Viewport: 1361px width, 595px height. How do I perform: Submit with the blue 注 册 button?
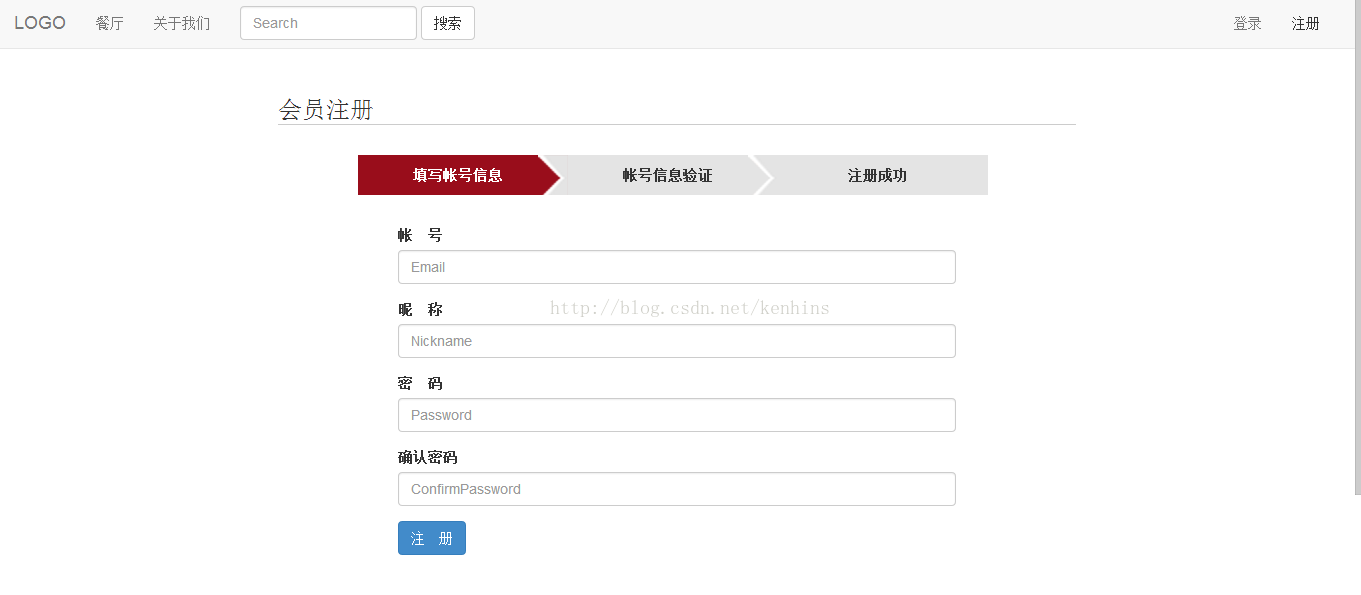point(432,538)
